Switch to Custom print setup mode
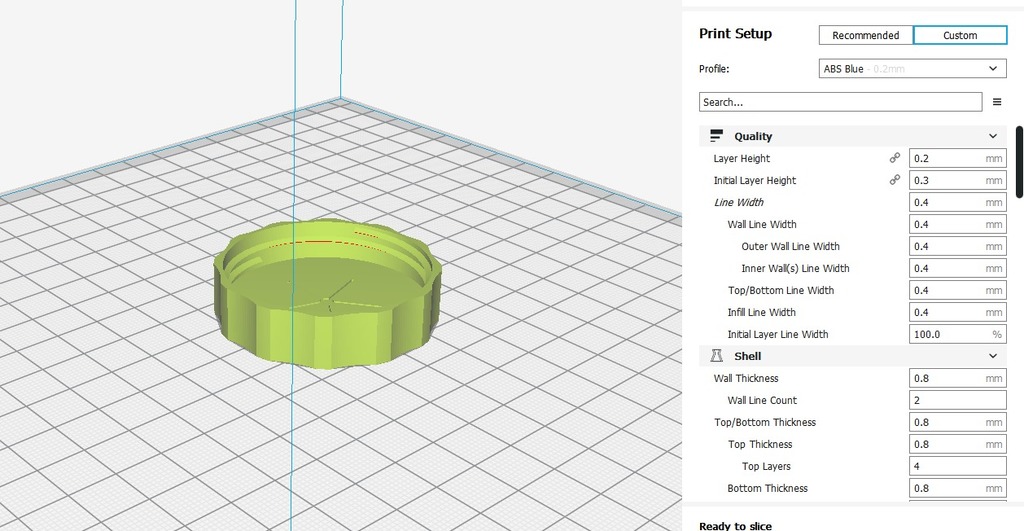Screen dimensions: 1024x531 (959, 35)
